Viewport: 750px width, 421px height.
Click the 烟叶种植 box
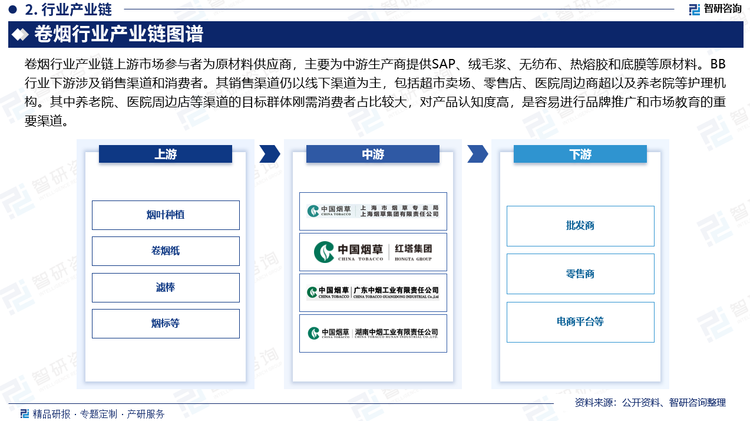point(165,215)
